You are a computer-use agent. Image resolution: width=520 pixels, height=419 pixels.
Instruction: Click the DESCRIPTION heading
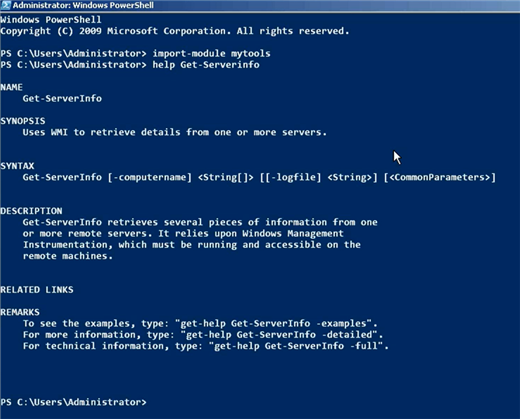(x=31, y=211)
